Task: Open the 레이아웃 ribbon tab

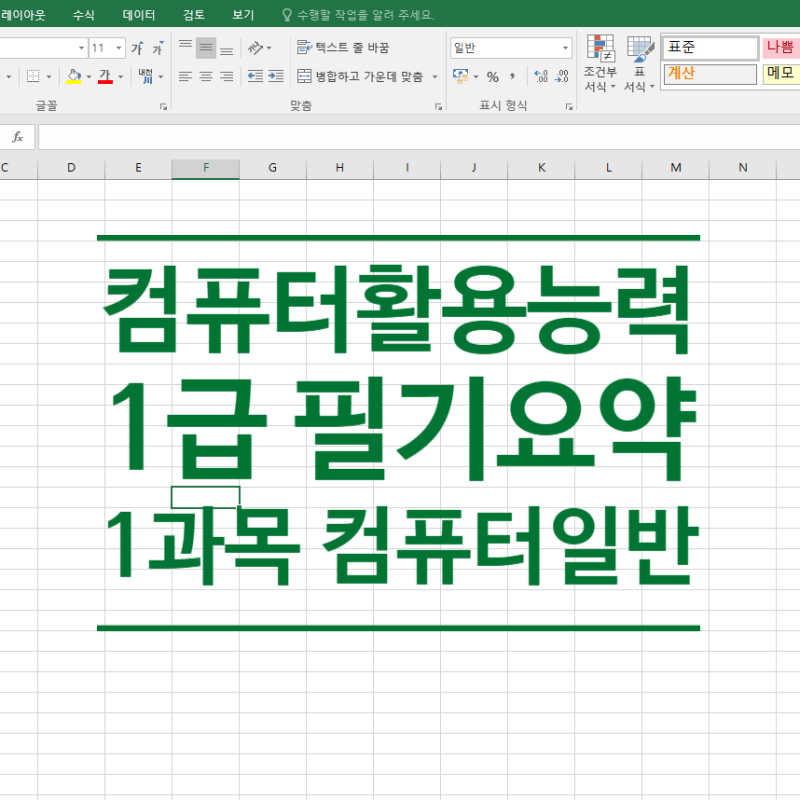Action: (x=23, y=15)
